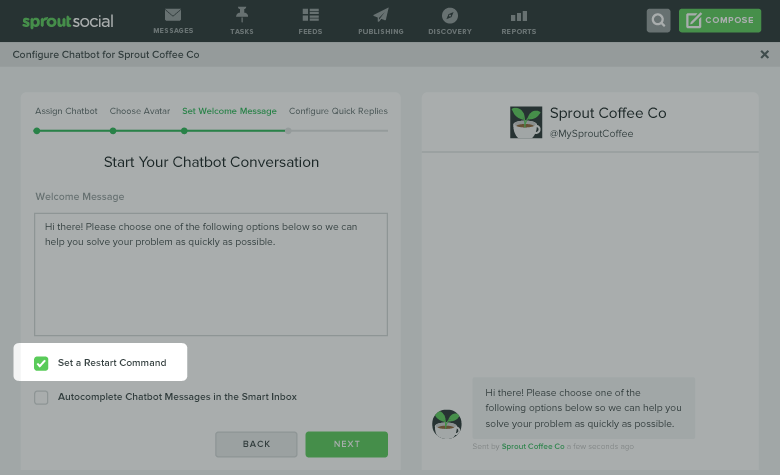
Task: Click the Sprout Coffee Co sender link
Action: tap(533, 446)
